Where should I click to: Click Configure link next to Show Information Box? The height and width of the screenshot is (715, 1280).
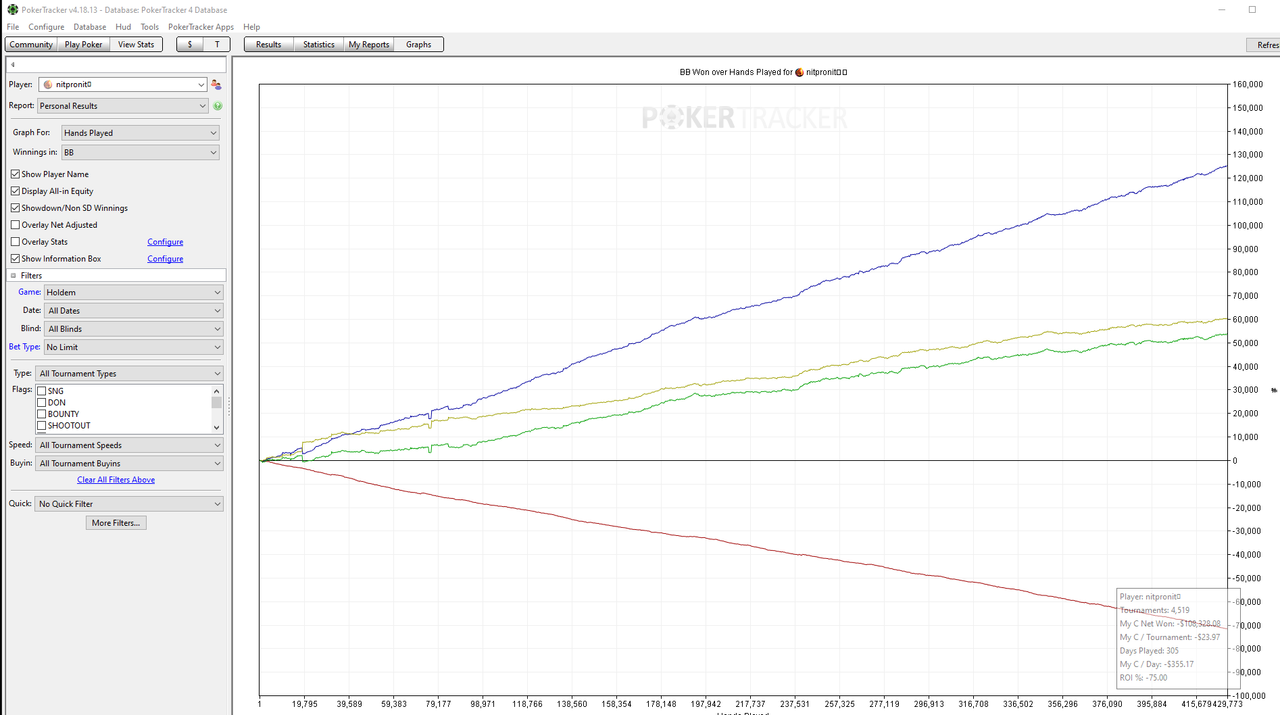(x=165, y=259)
